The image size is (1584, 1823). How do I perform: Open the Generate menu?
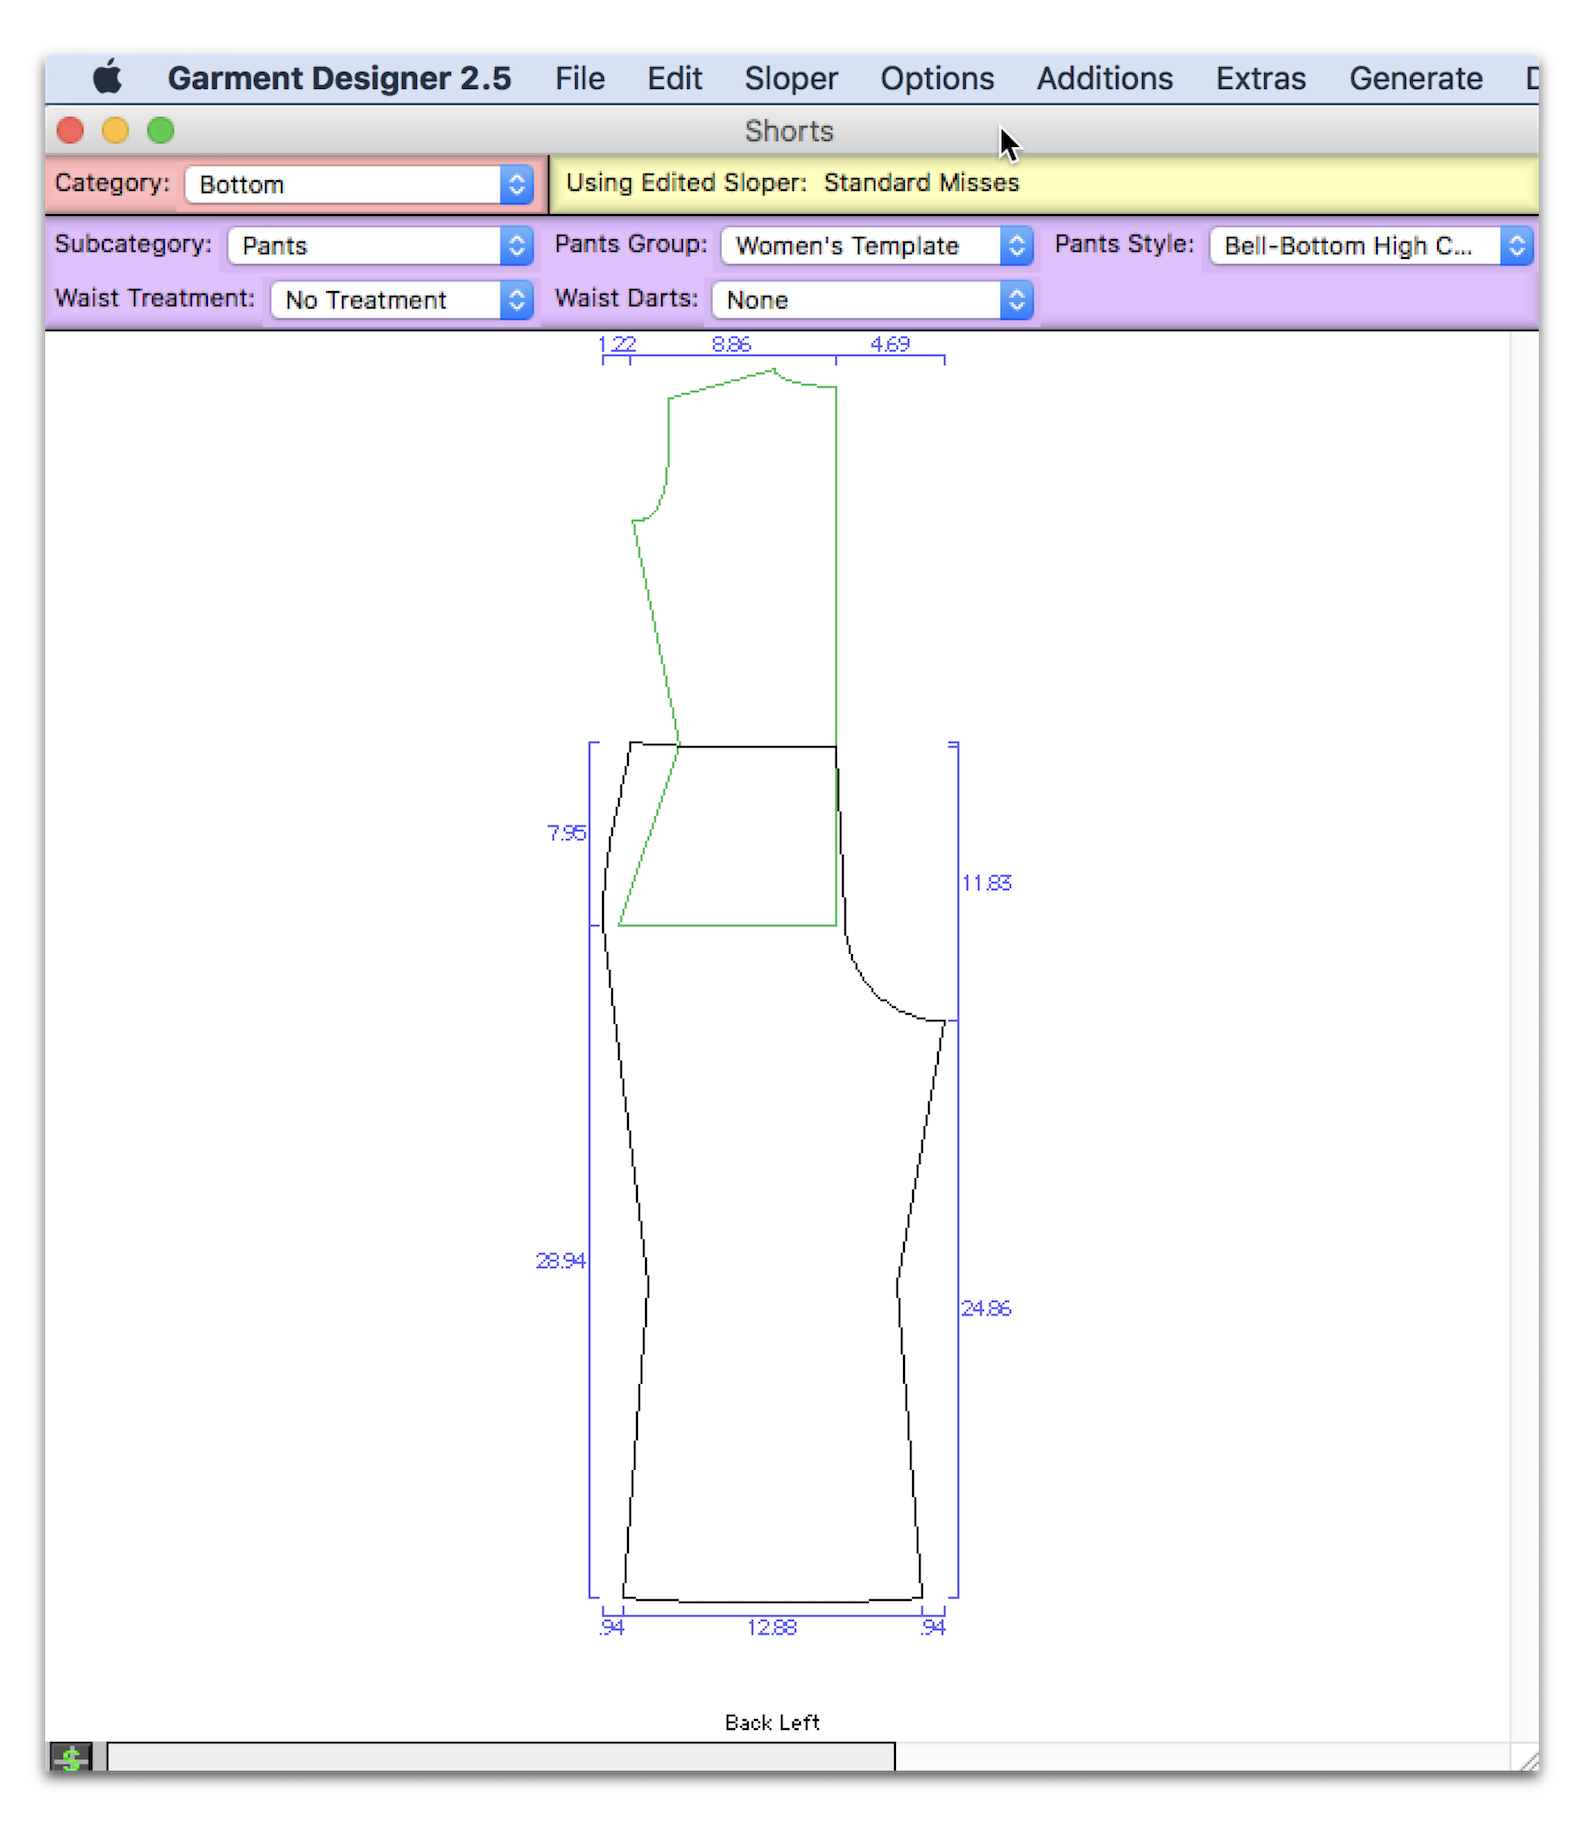tap(1415, 78)
